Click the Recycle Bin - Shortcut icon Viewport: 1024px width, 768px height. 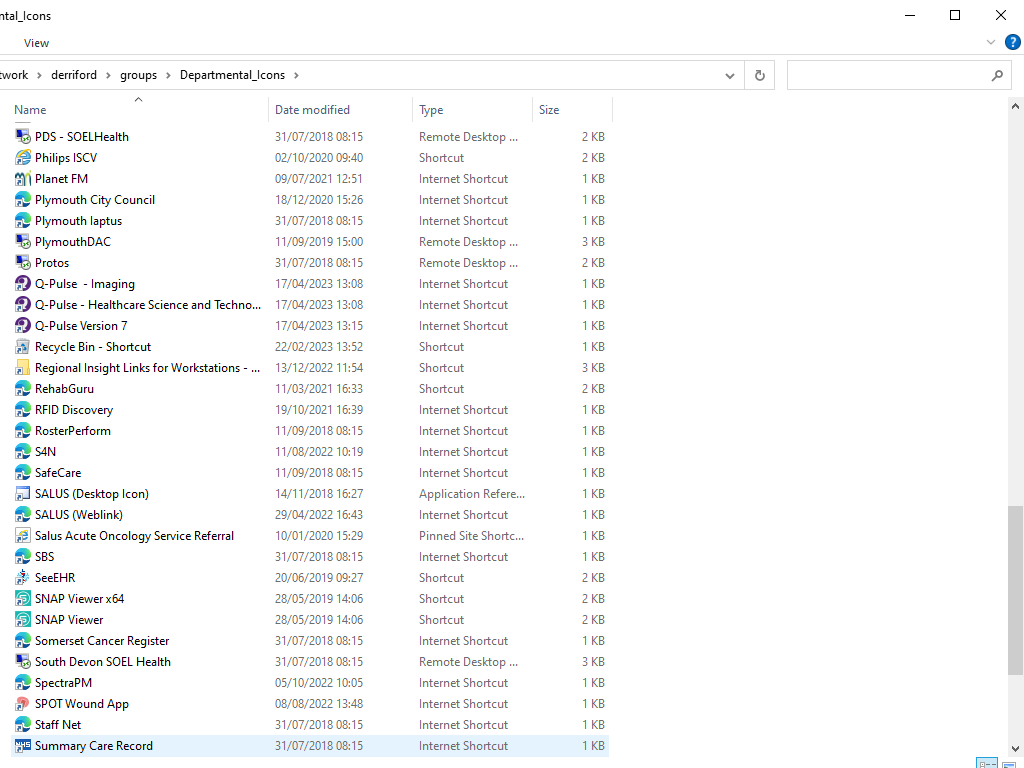(23, 347)
